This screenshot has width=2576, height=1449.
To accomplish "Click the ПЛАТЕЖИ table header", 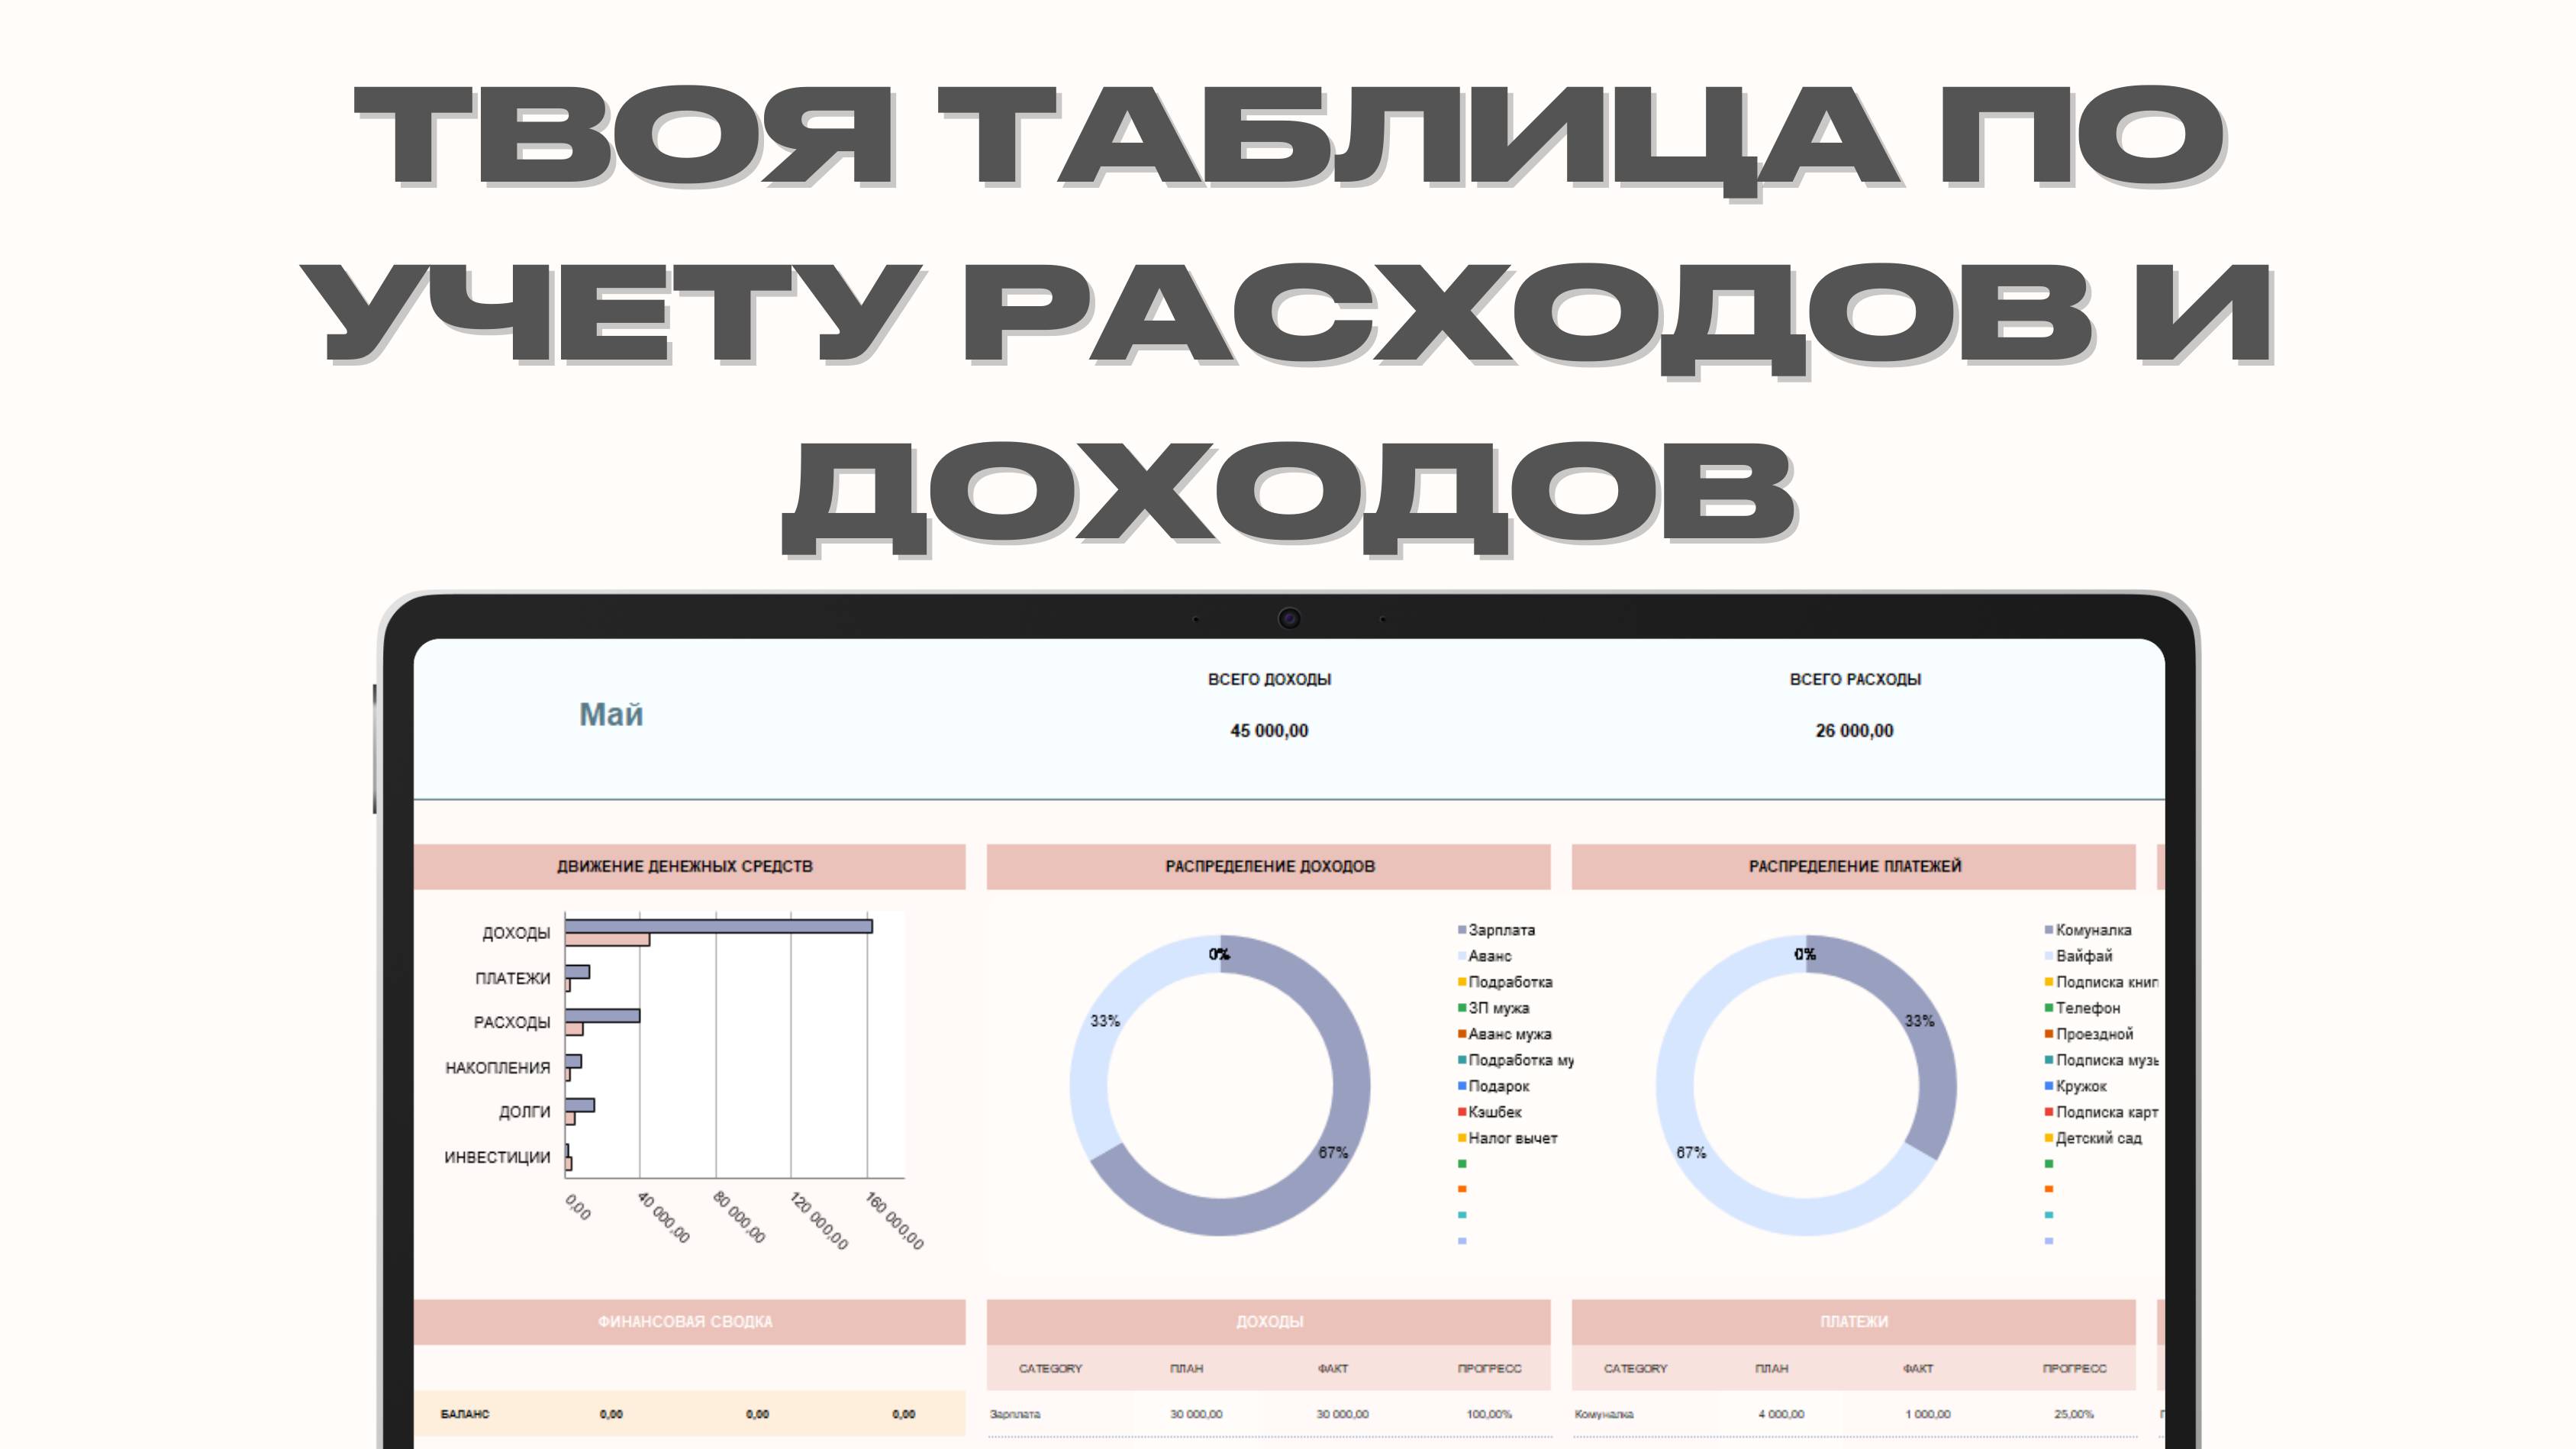I will pyautogui.click(x=1854, y=1321).
